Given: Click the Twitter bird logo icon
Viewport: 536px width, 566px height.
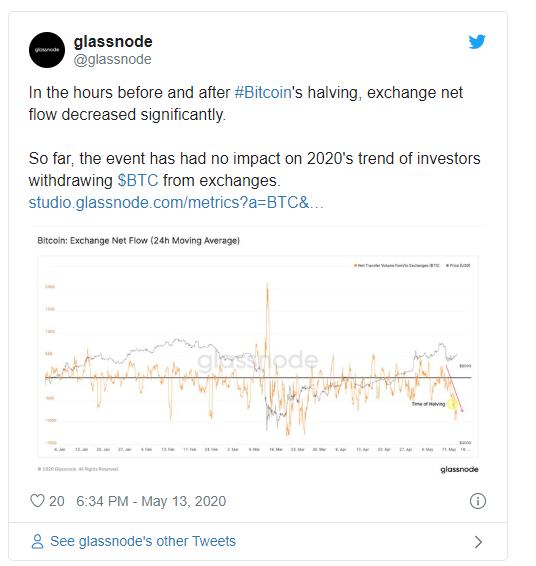Looking at the screenshot, I should (477, 42).
